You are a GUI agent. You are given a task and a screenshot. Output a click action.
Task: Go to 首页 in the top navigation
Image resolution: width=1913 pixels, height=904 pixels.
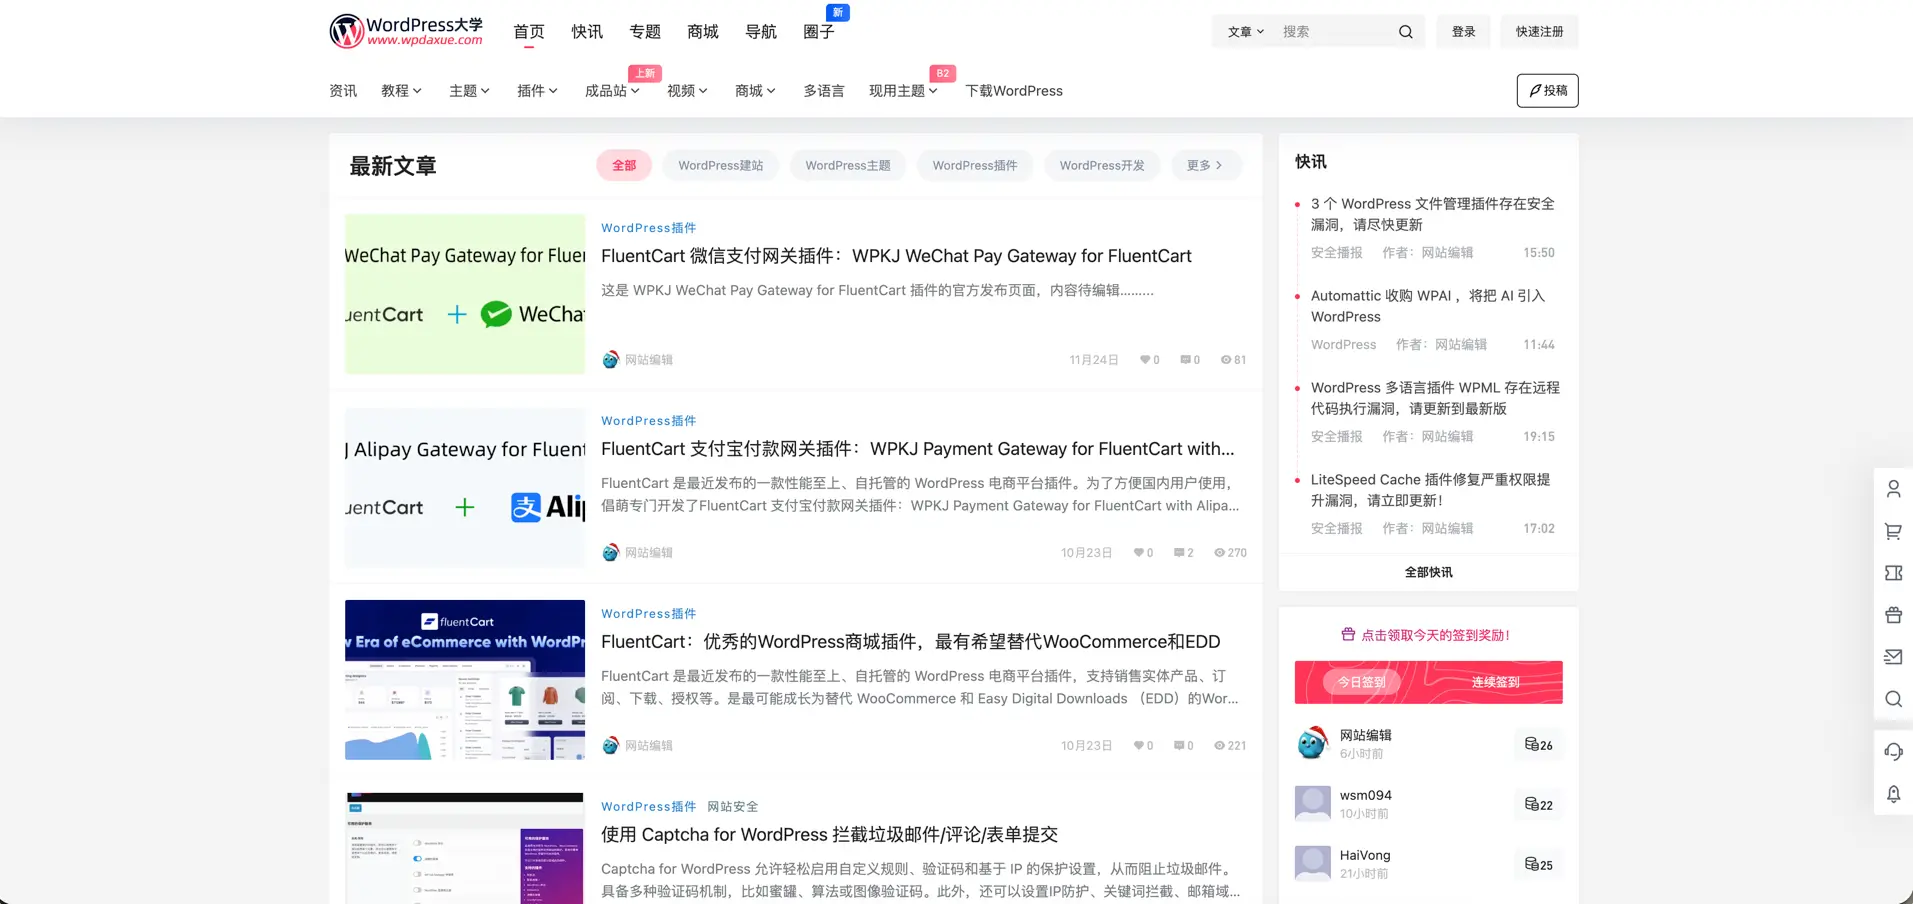pos(529,32)
